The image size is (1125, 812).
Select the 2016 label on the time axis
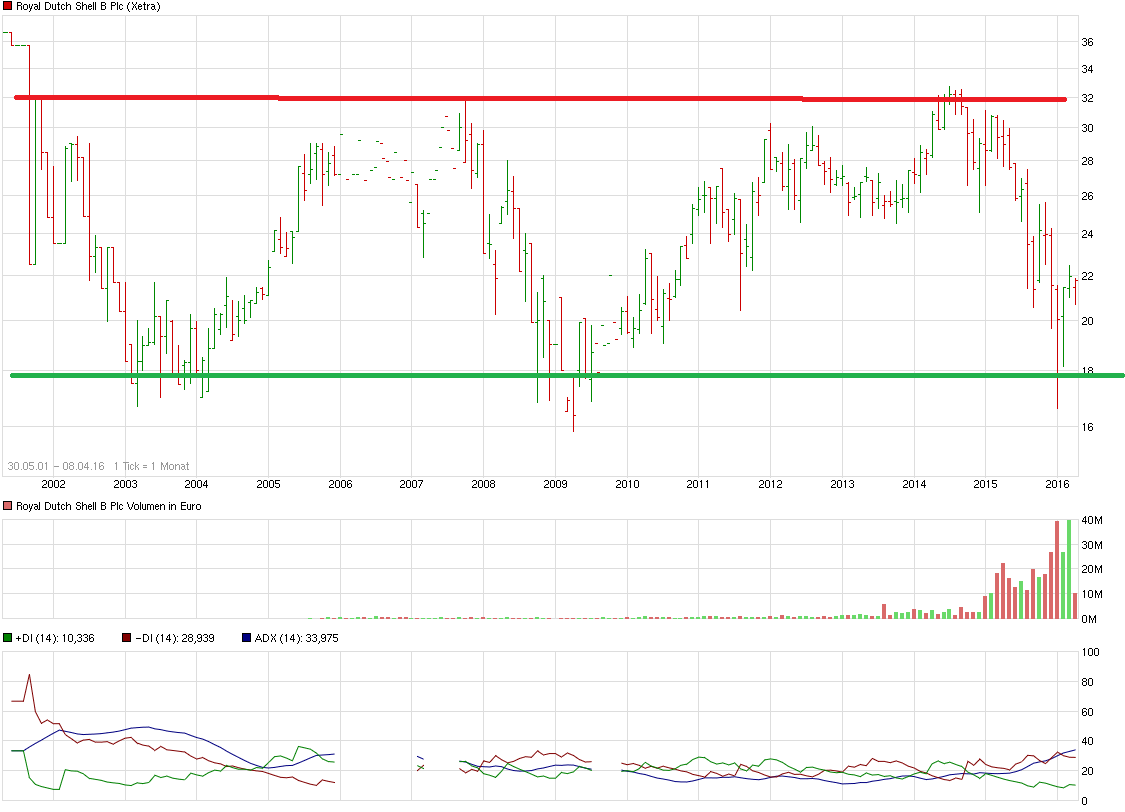1058,483
